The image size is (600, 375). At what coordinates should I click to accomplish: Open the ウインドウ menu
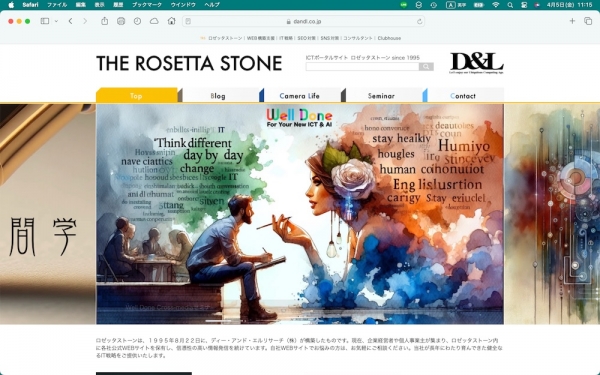point(183,5)
